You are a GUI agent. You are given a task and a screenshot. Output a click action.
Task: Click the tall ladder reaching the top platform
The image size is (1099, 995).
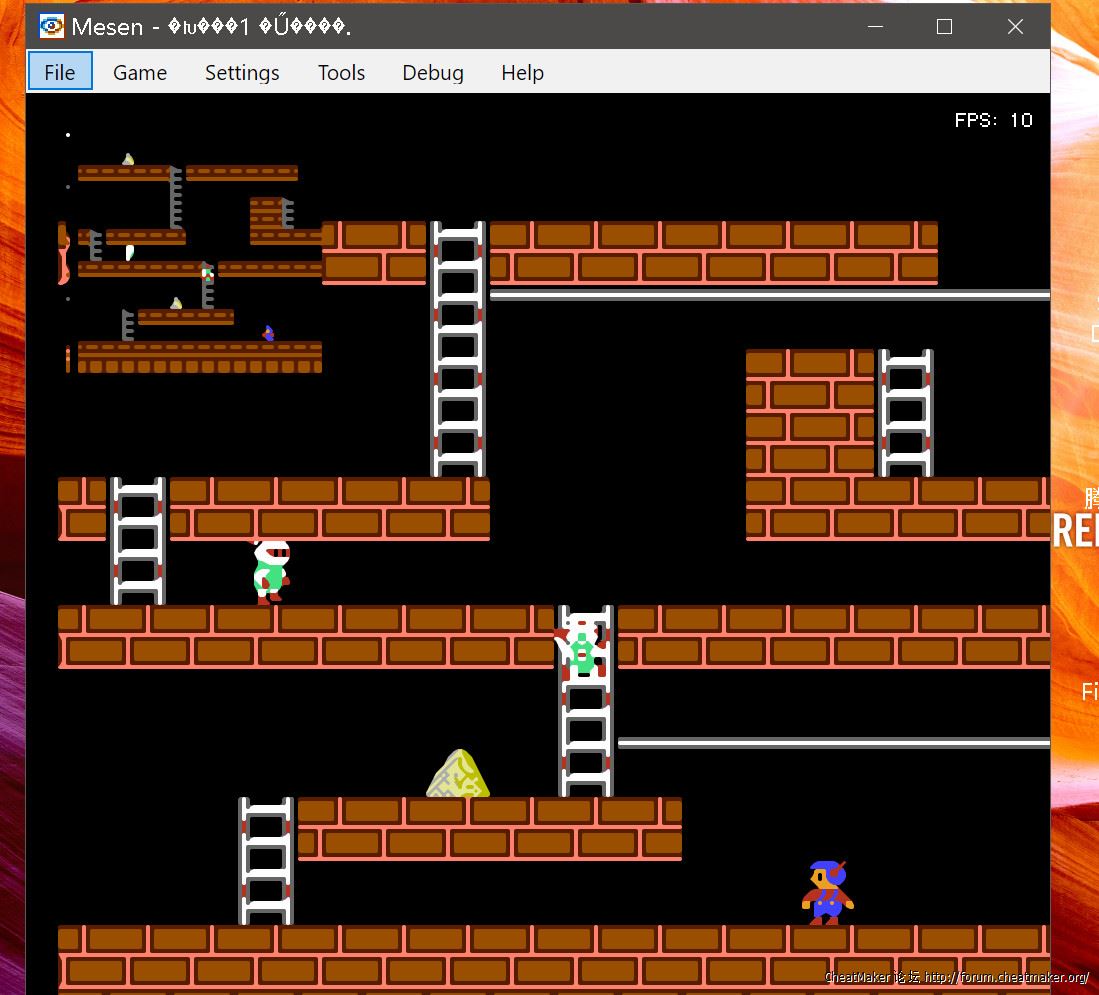458,350
